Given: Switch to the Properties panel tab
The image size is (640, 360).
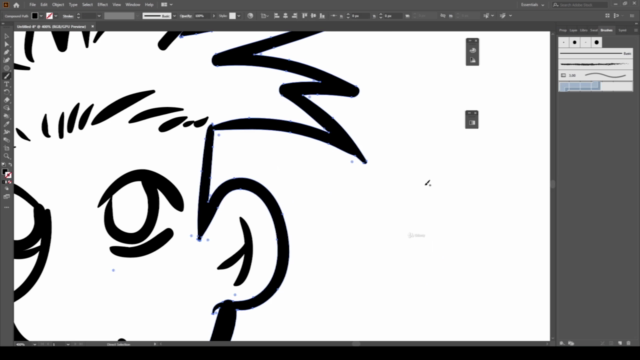Looking at the screenshot, I should [563, 30].
